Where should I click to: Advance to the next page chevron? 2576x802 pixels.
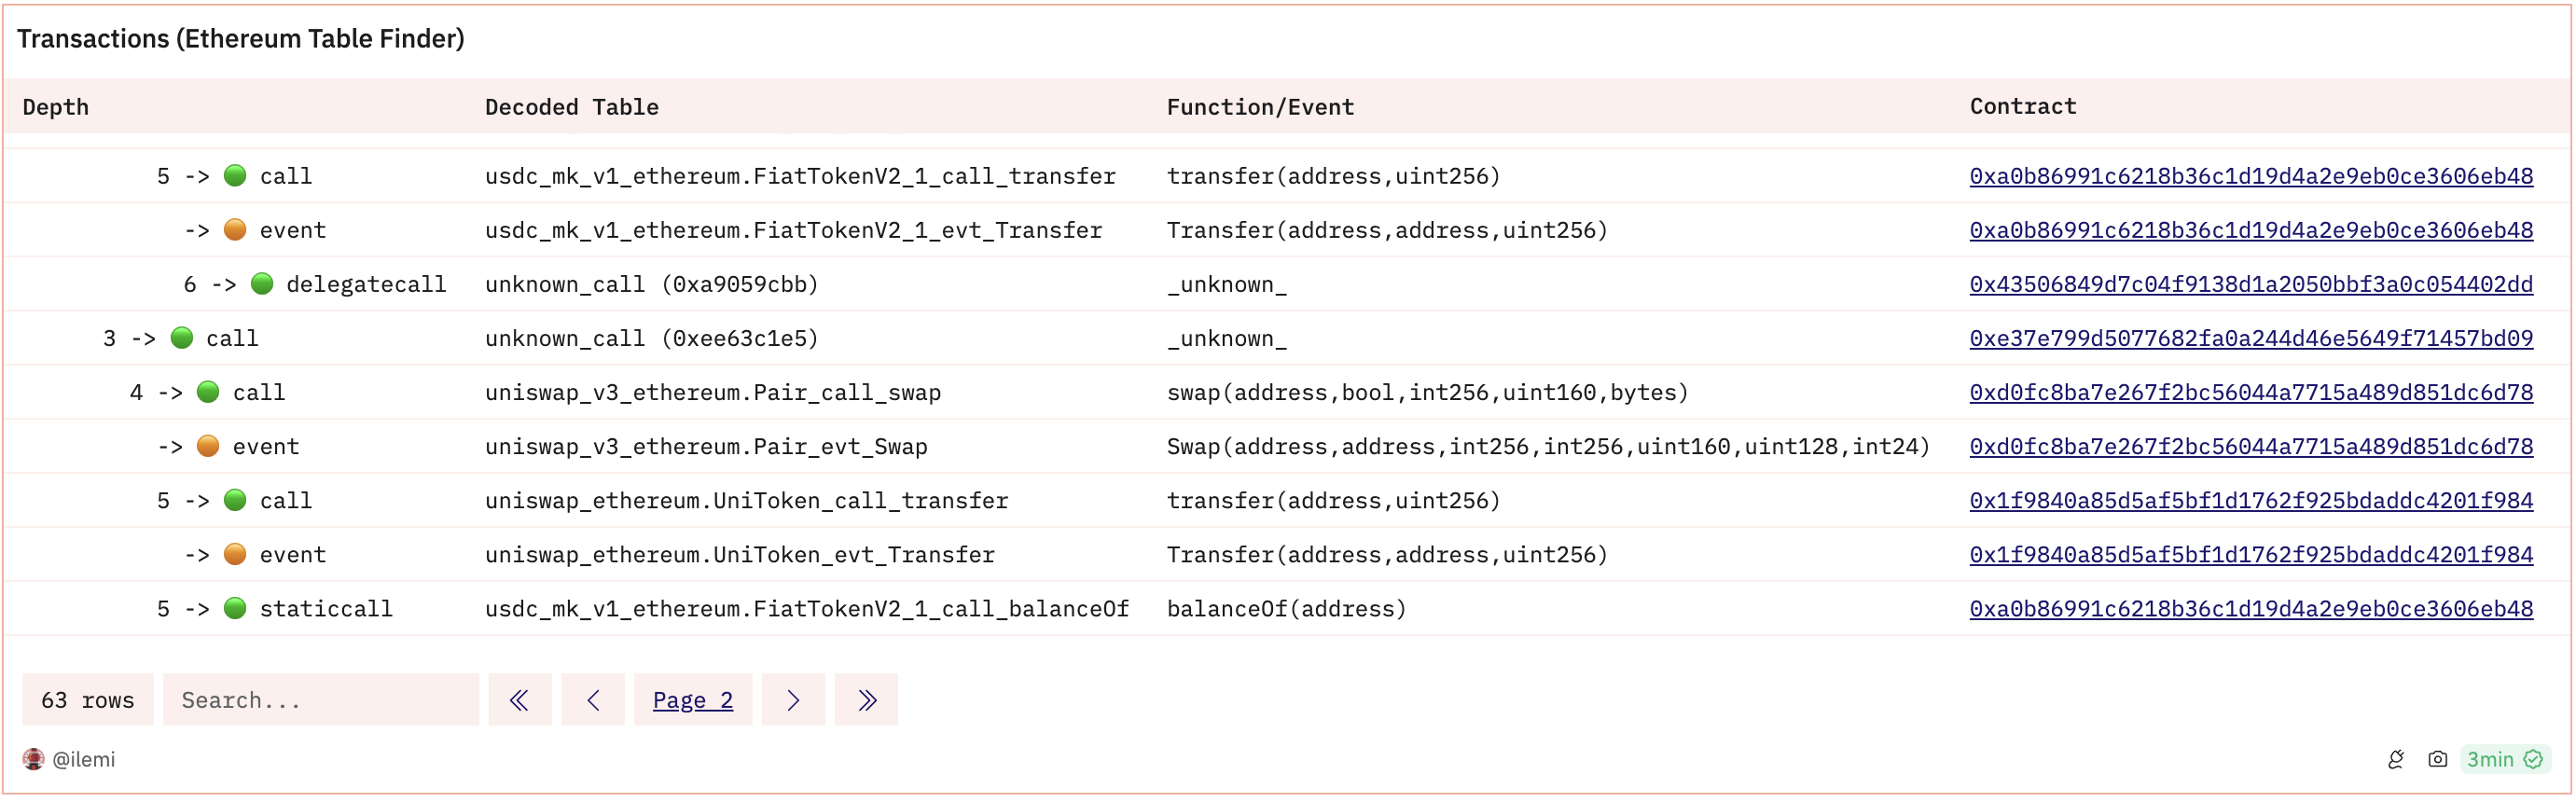click(x=793, y=700)
